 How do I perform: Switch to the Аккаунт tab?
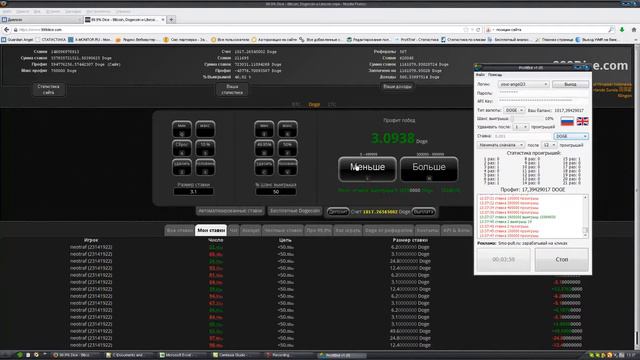[251, 230]
